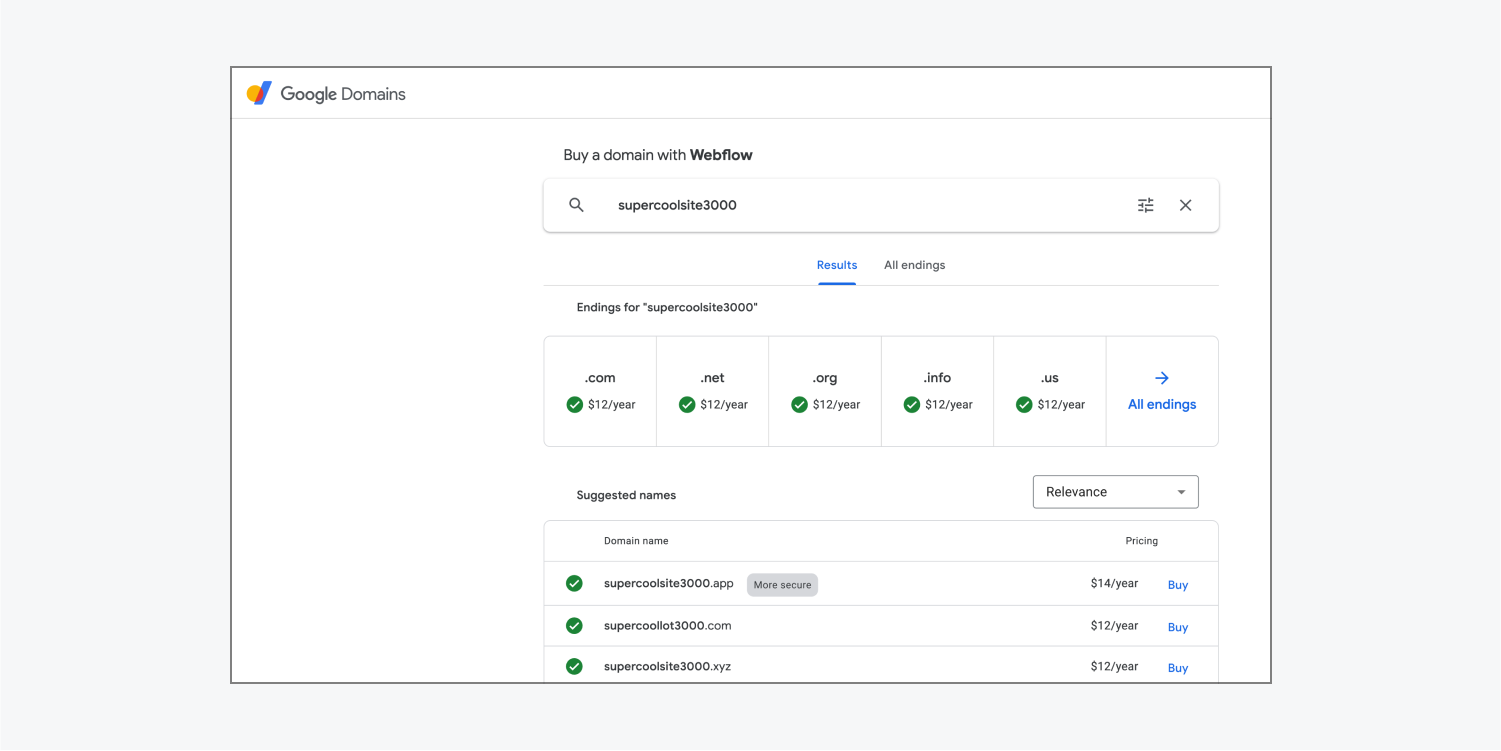The width and height of the screenshot is (1501, 751).
Task: Buy supercoollot3000.com domain
Action: [x=1178, y=627]
